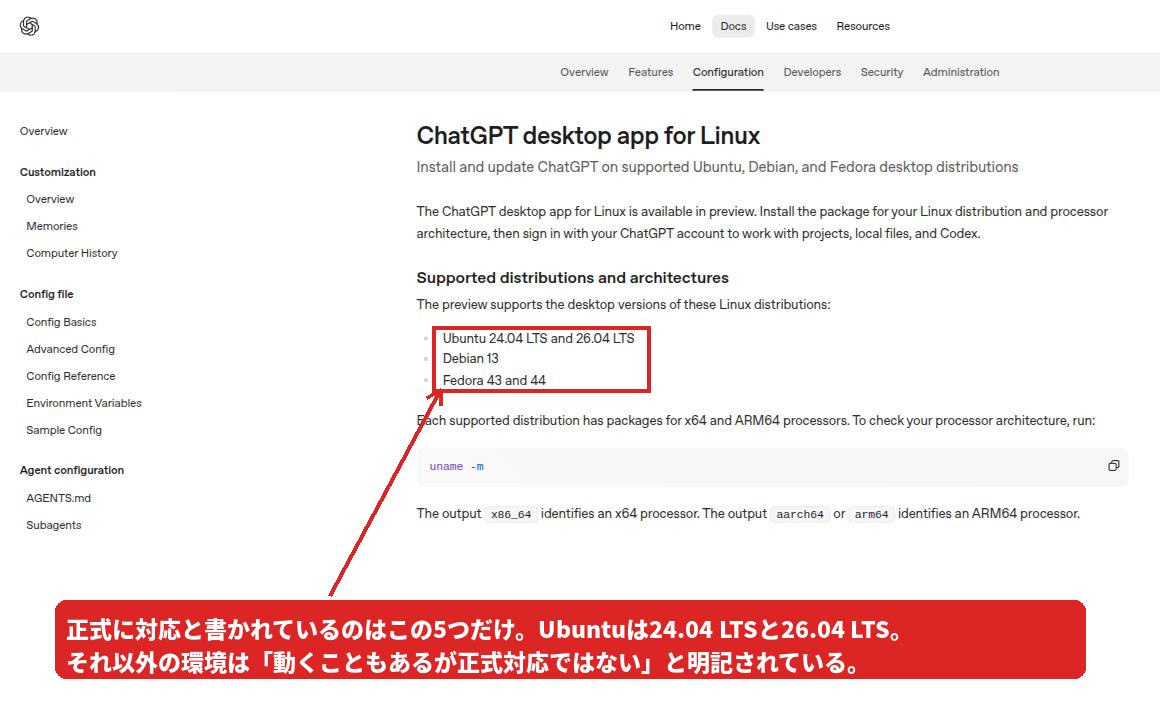Click the Config file section heading
The height and width of the screenshot is (715, 1160).
click(x=47, y=294)
